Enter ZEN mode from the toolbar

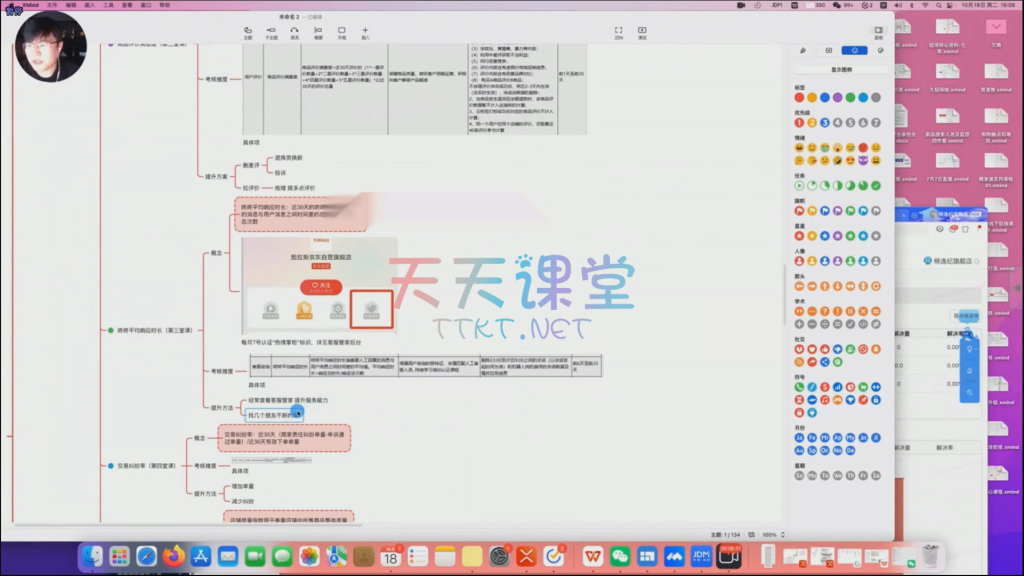click(x=619, y=31)
